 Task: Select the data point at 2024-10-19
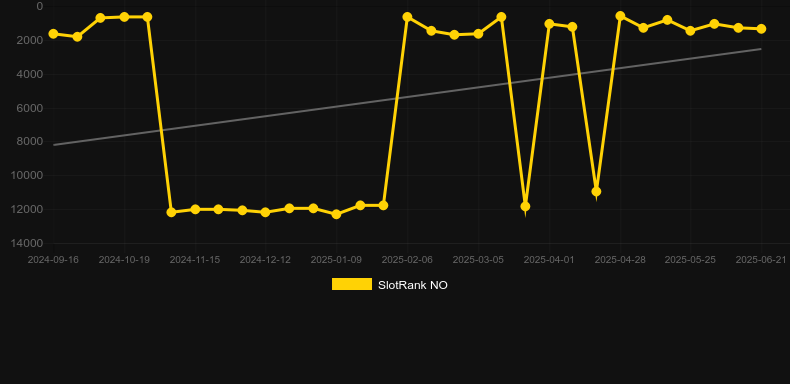[x=124, y=17]
